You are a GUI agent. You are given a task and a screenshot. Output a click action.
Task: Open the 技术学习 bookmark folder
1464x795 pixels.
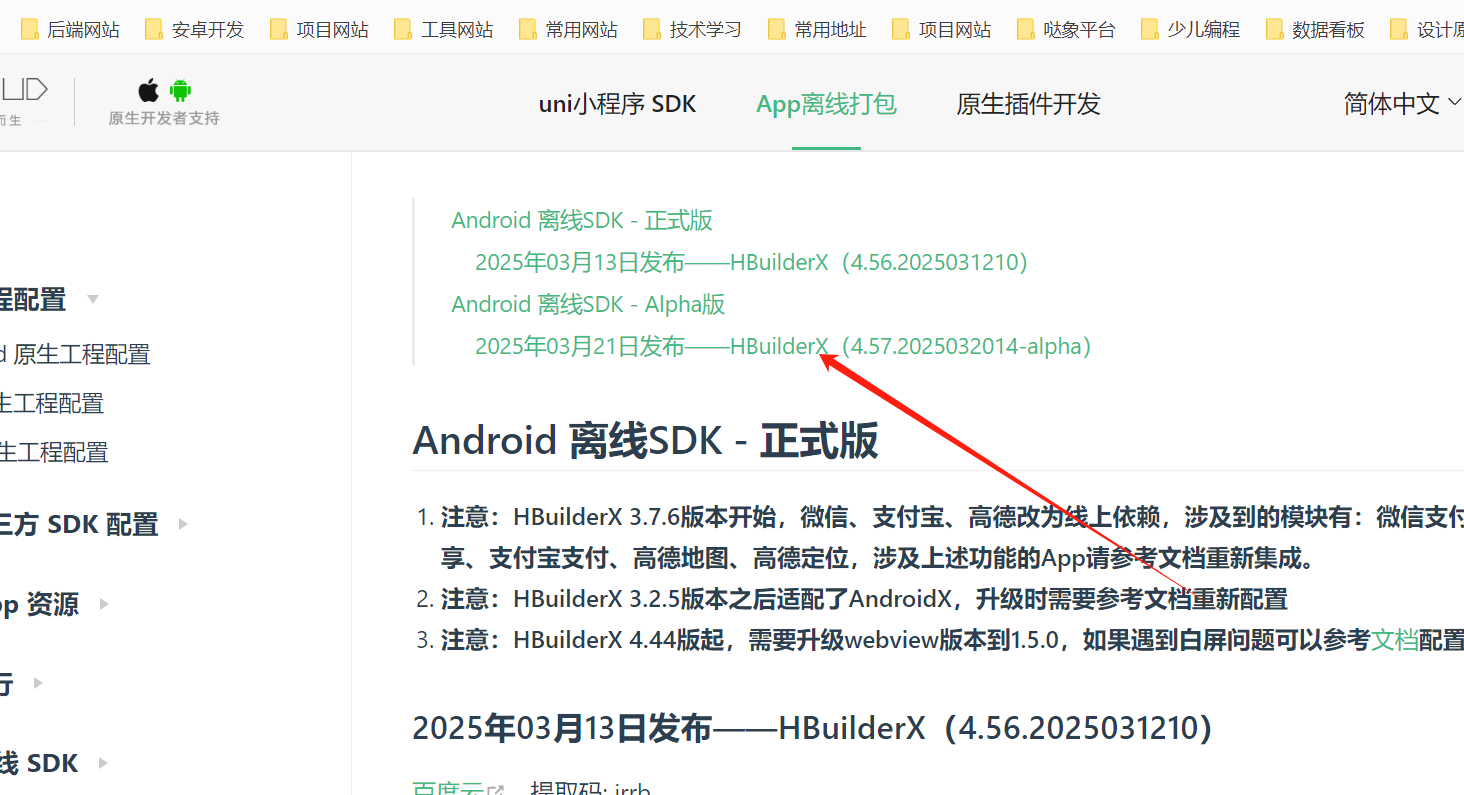click(693, 29)
